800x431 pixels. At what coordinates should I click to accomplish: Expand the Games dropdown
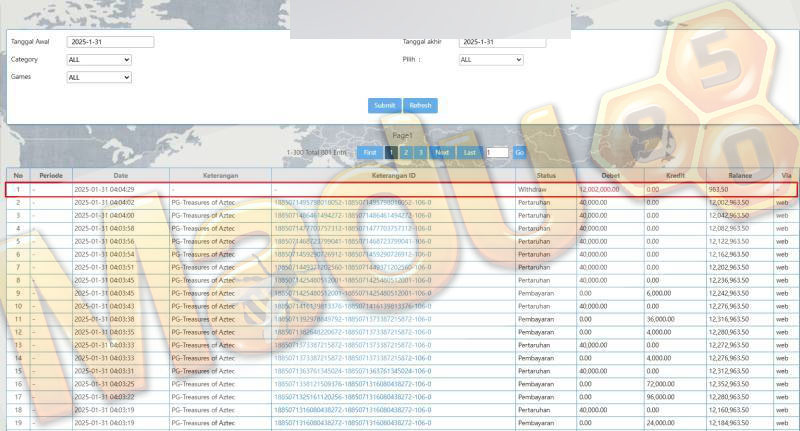click(x=99, y=78)
